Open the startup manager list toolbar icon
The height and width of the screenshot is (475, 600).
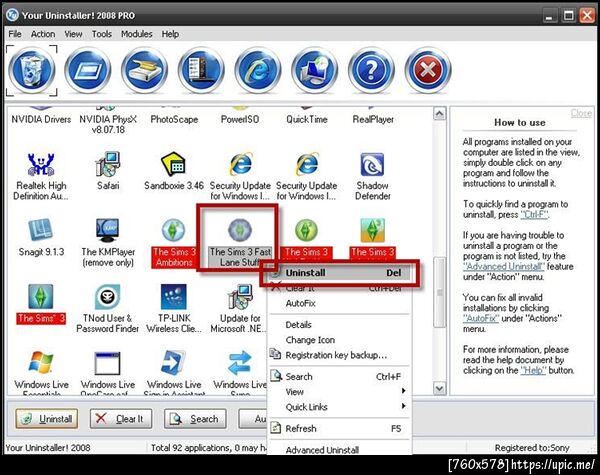click(x=201, y=70)
